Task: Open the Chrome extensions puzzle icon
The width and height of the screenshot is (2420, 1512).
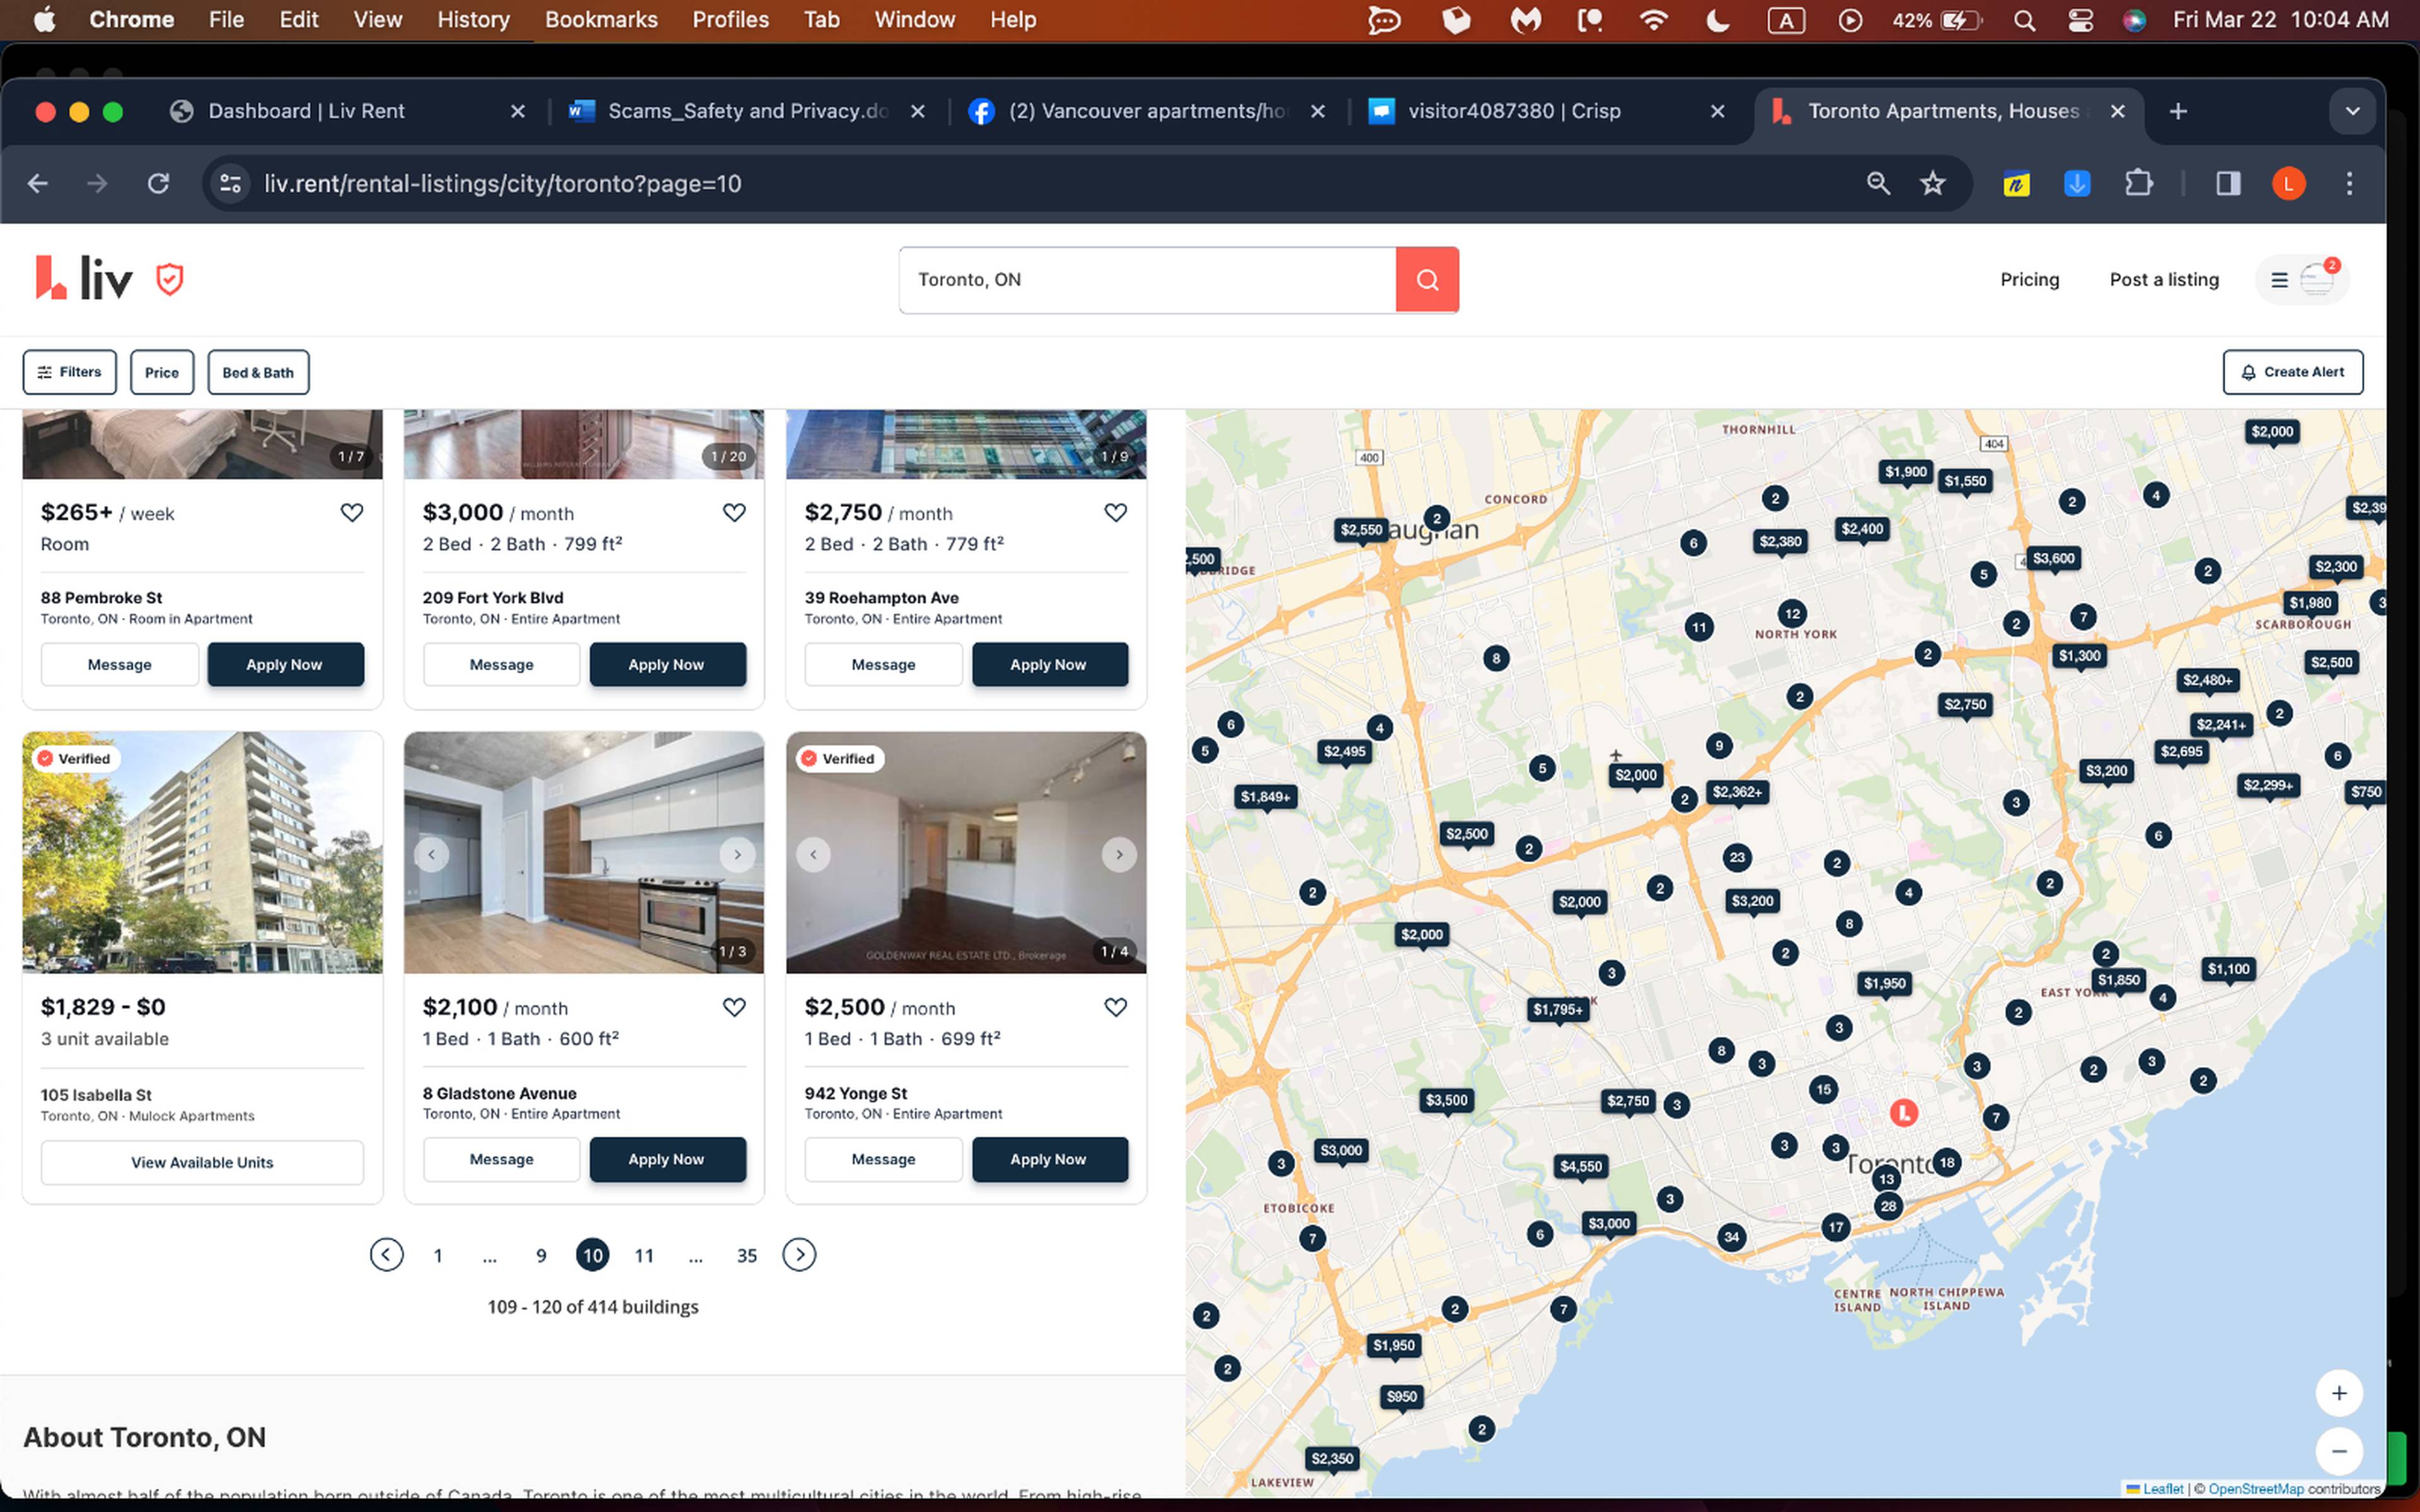Action: point(2138,184)
